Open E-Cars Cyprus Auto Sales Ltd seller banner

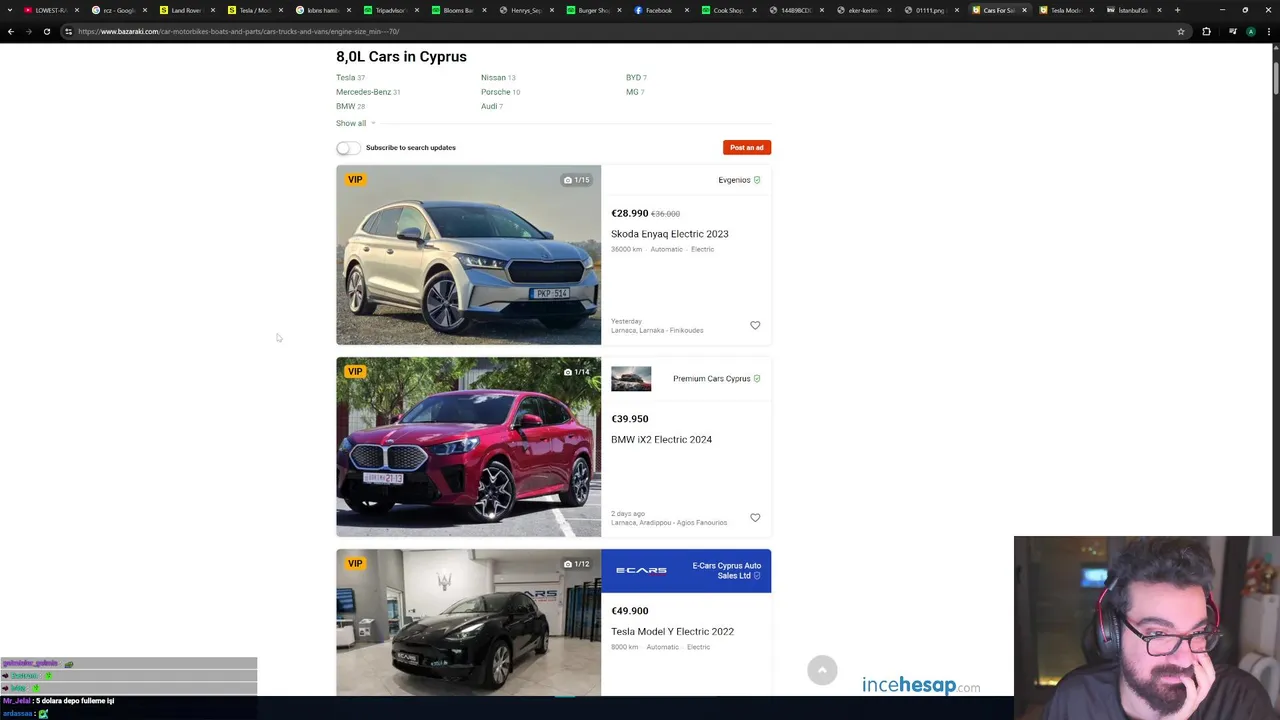tap(686, 571)
